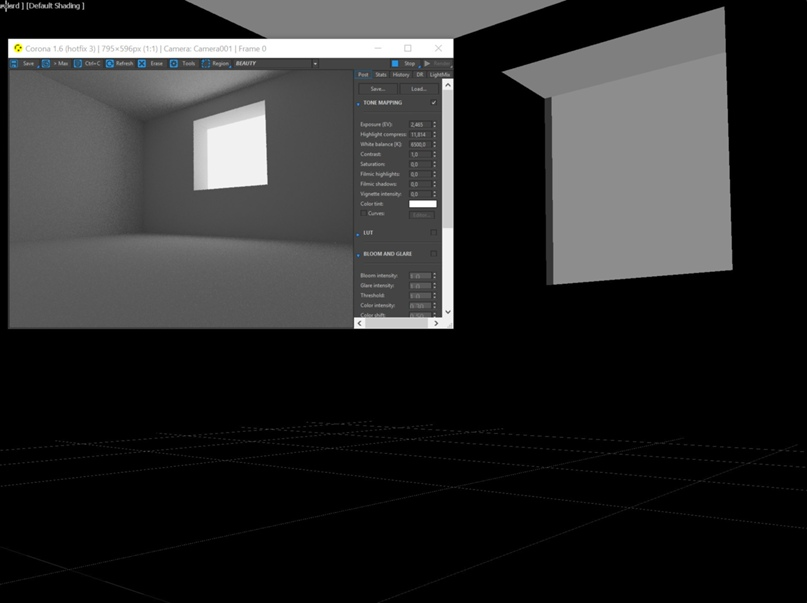The image size is (807, 603).
Task: Open the History tab
Action: (x=401, y=75)
